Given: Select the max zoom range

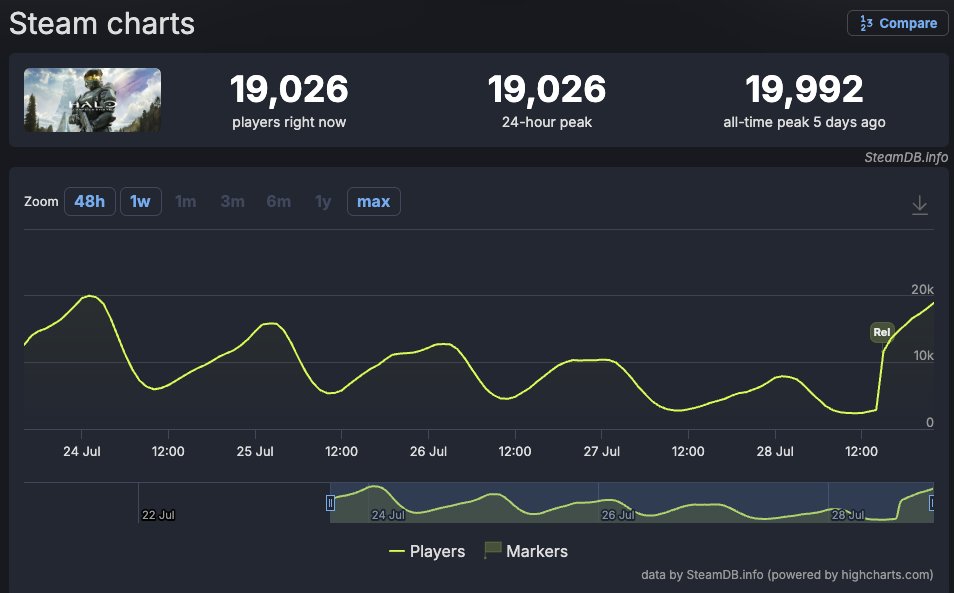Looking at the screenshot, I should [374, 201].
